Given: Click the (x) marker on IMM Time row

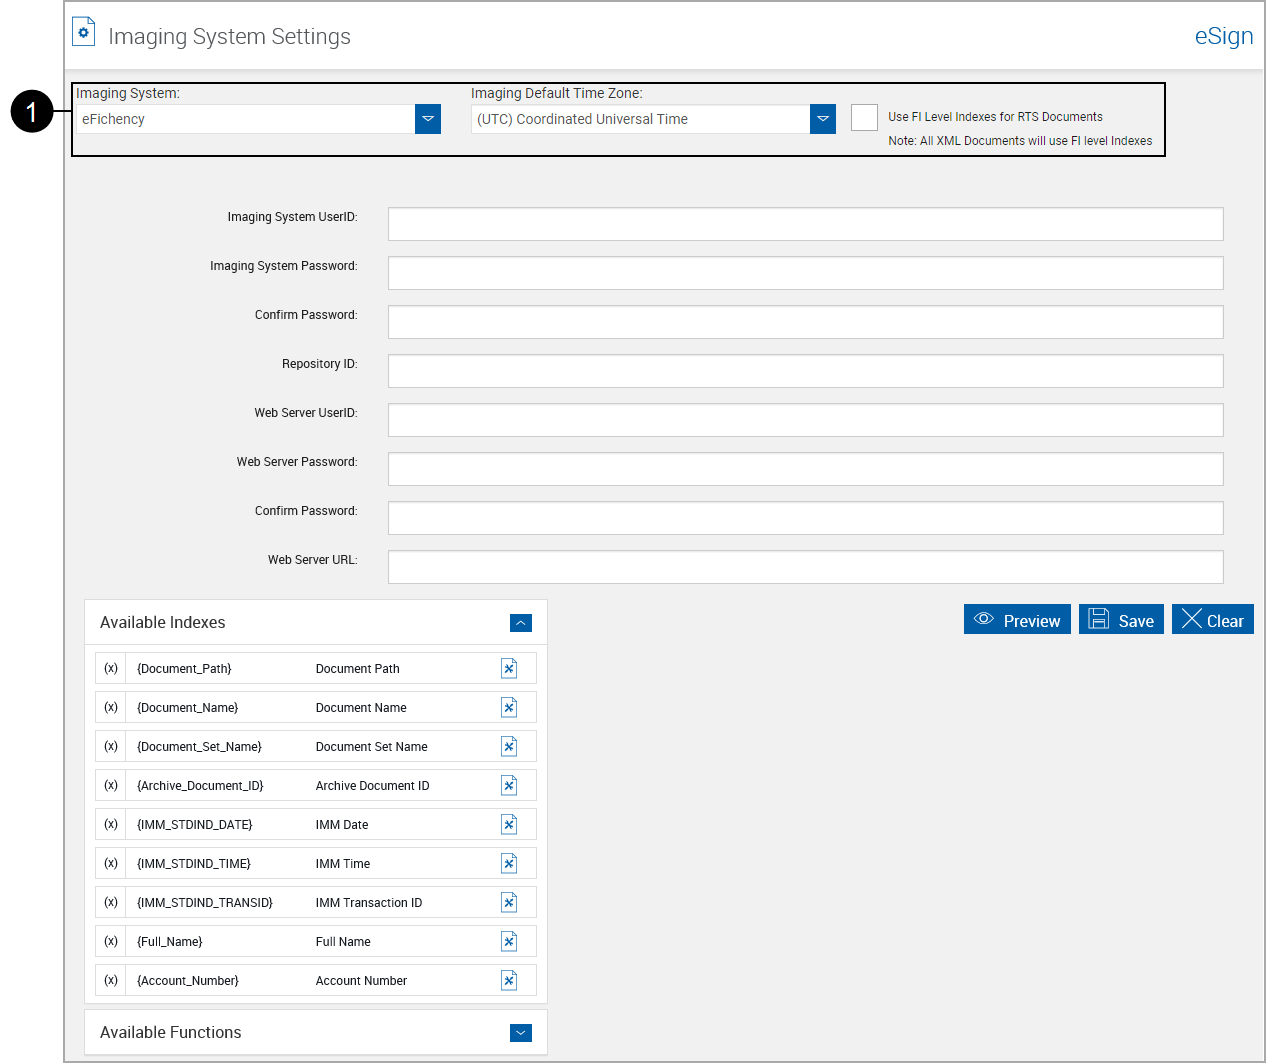Looking at the screenshot, I should click(110, 863).
